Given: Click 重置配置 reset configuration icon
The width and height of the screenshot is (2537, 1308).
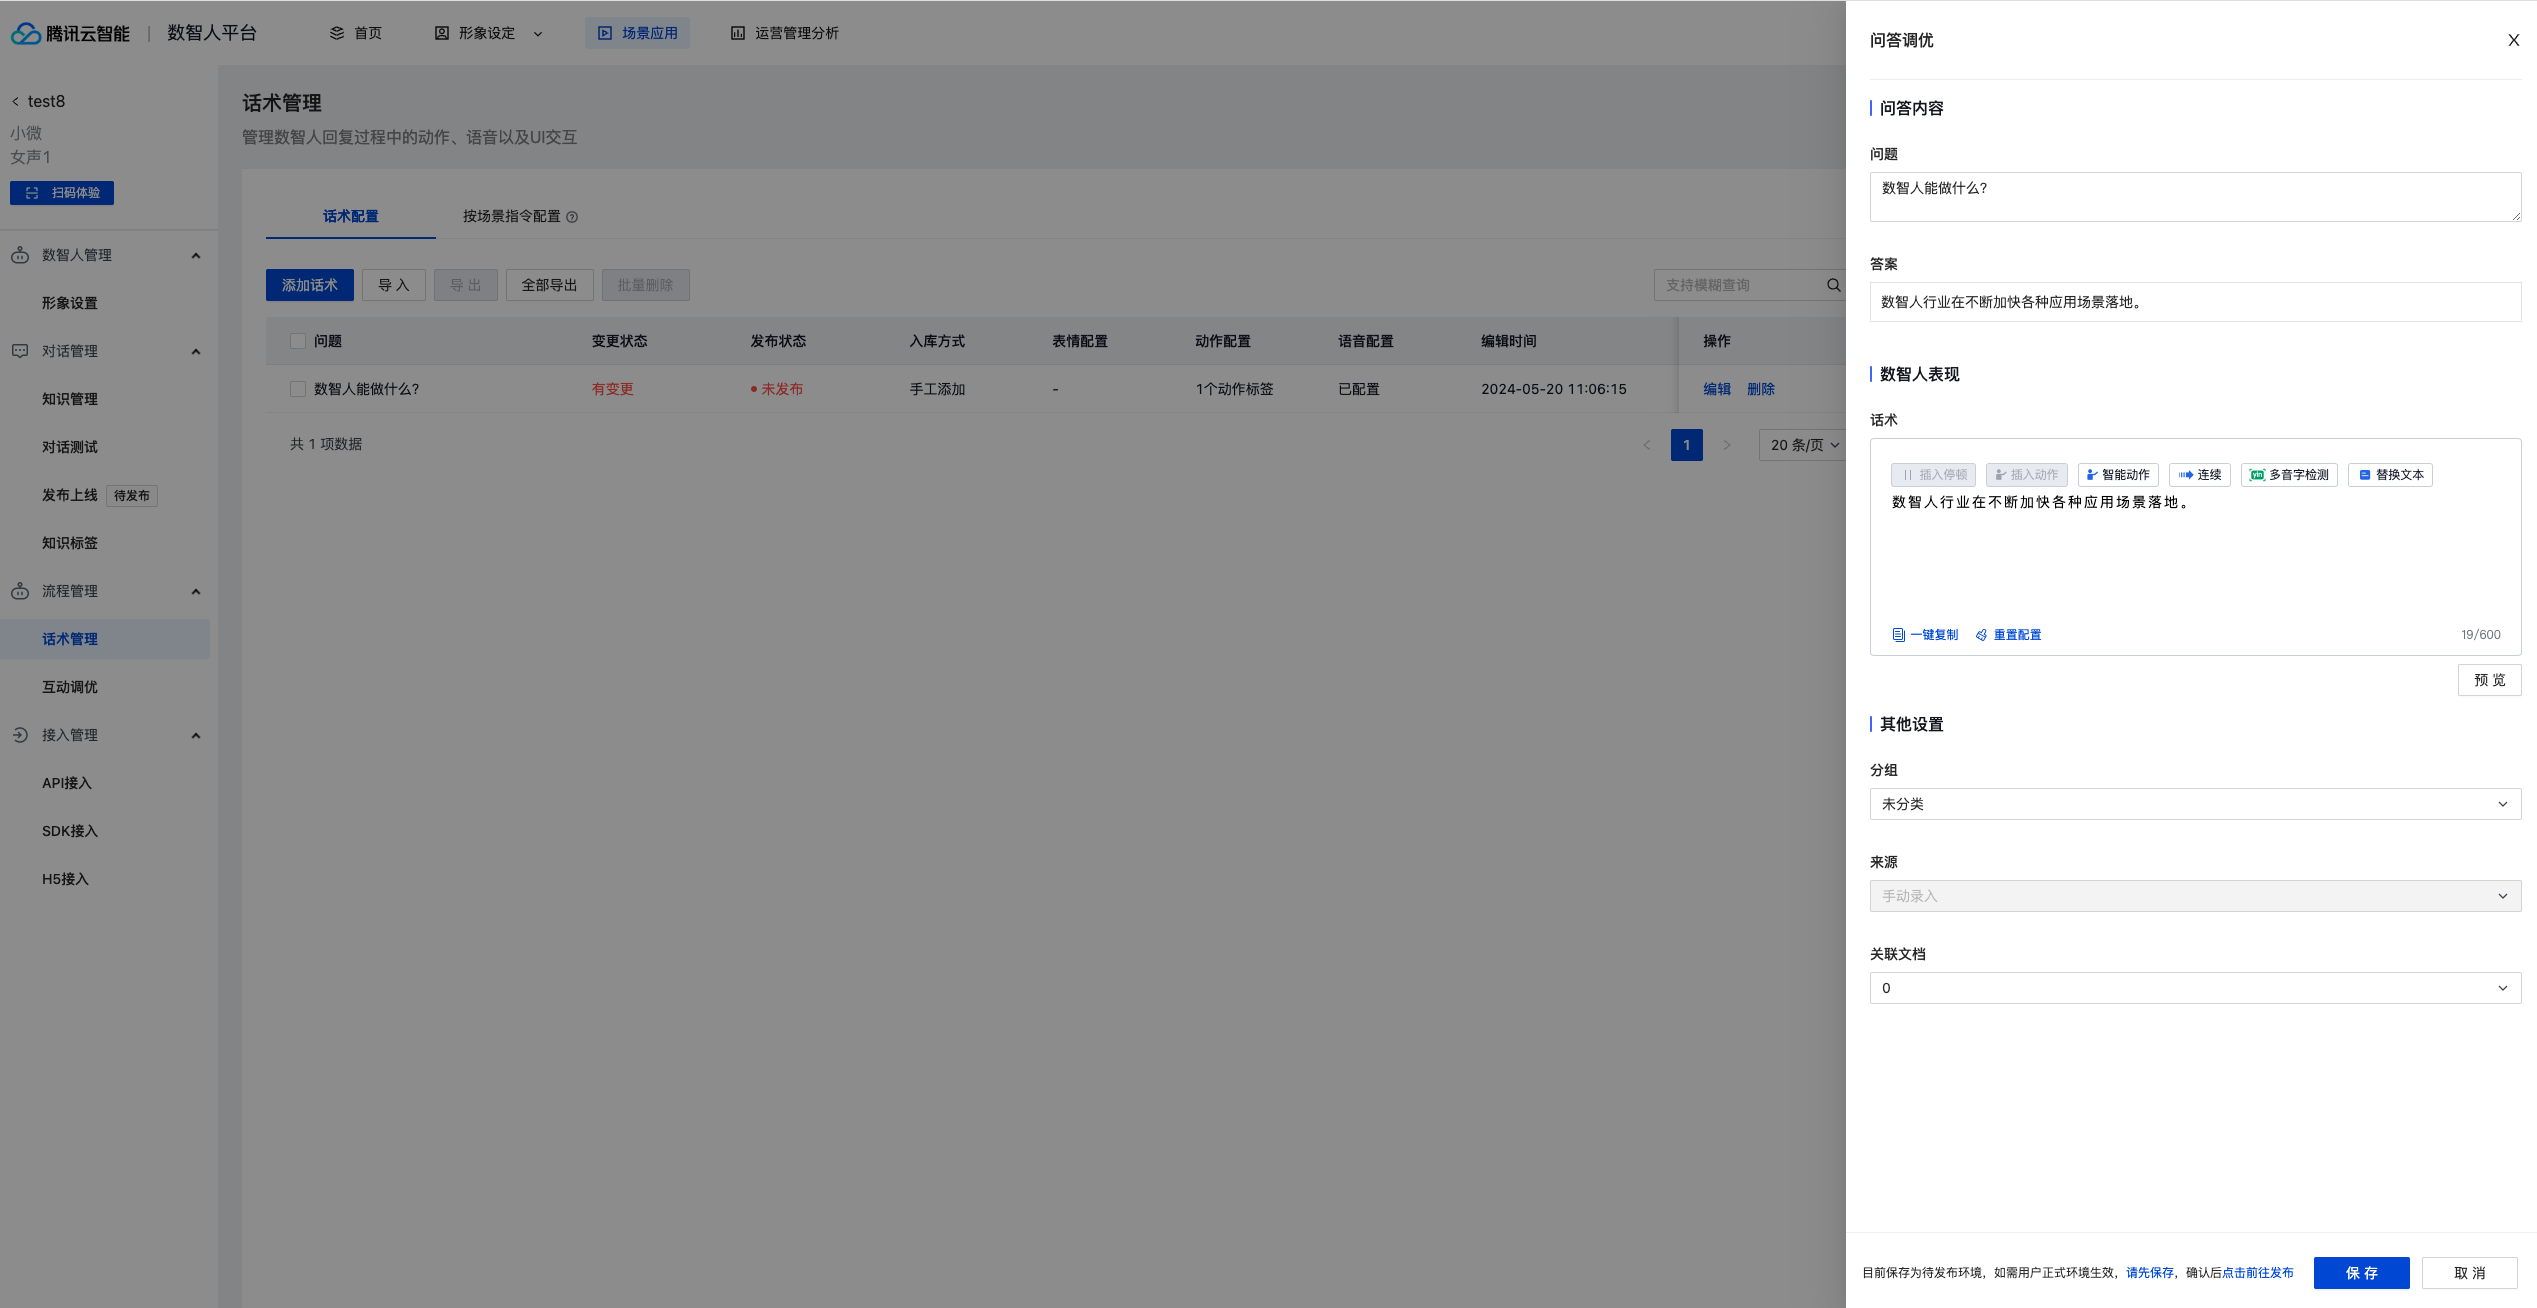Looking at the screenshot, I should point(1982,635).
